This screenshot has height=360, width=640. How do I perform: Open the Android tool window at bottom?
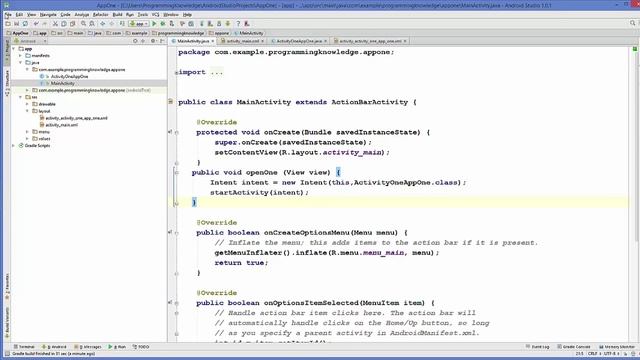click(54, 347)
